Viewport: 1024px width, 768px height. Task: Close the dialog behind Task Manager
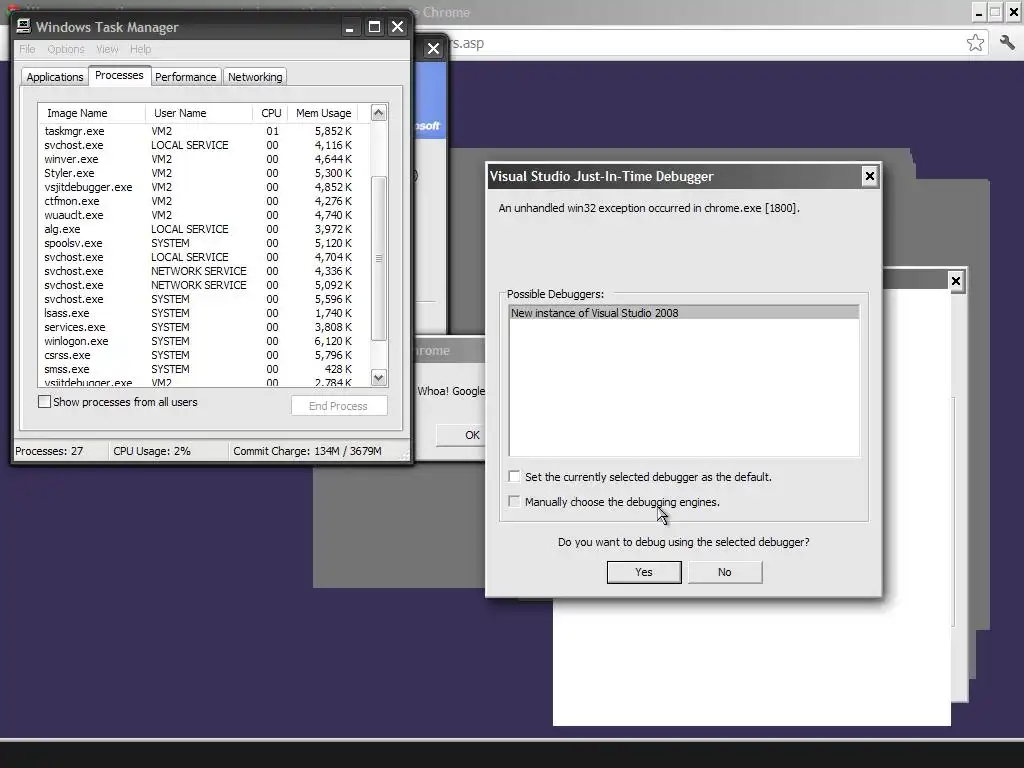pos(433,49)
